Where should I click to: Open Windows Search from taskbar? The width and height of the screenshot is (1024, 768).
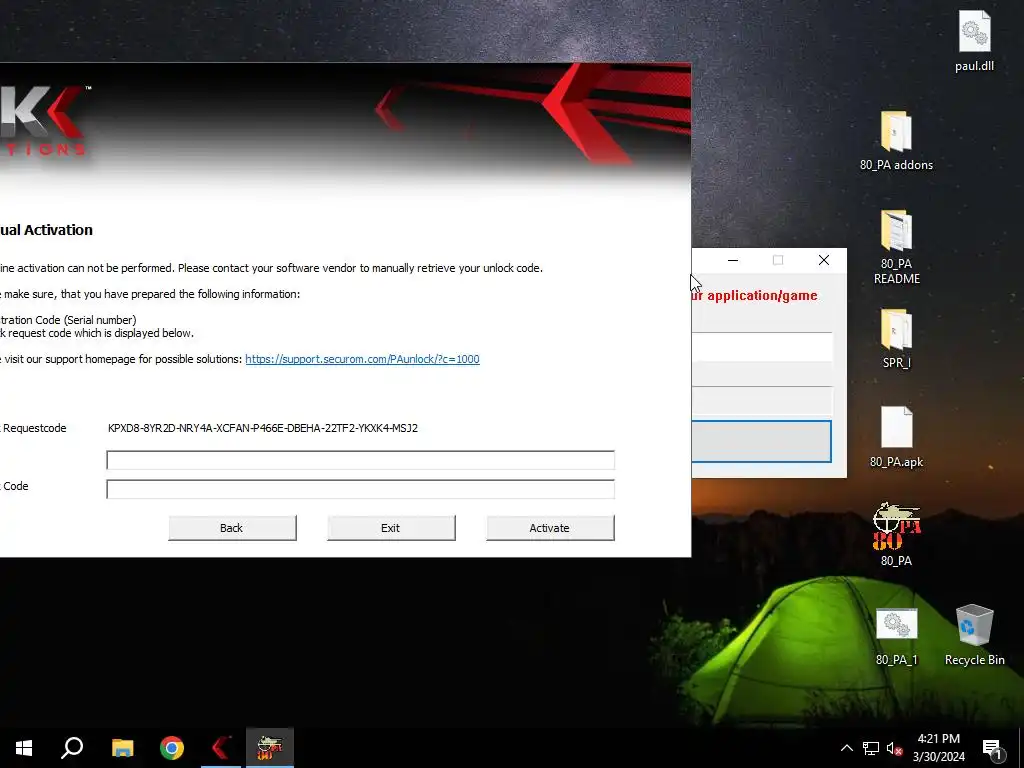pyautogui.click(x=72, y=748)
